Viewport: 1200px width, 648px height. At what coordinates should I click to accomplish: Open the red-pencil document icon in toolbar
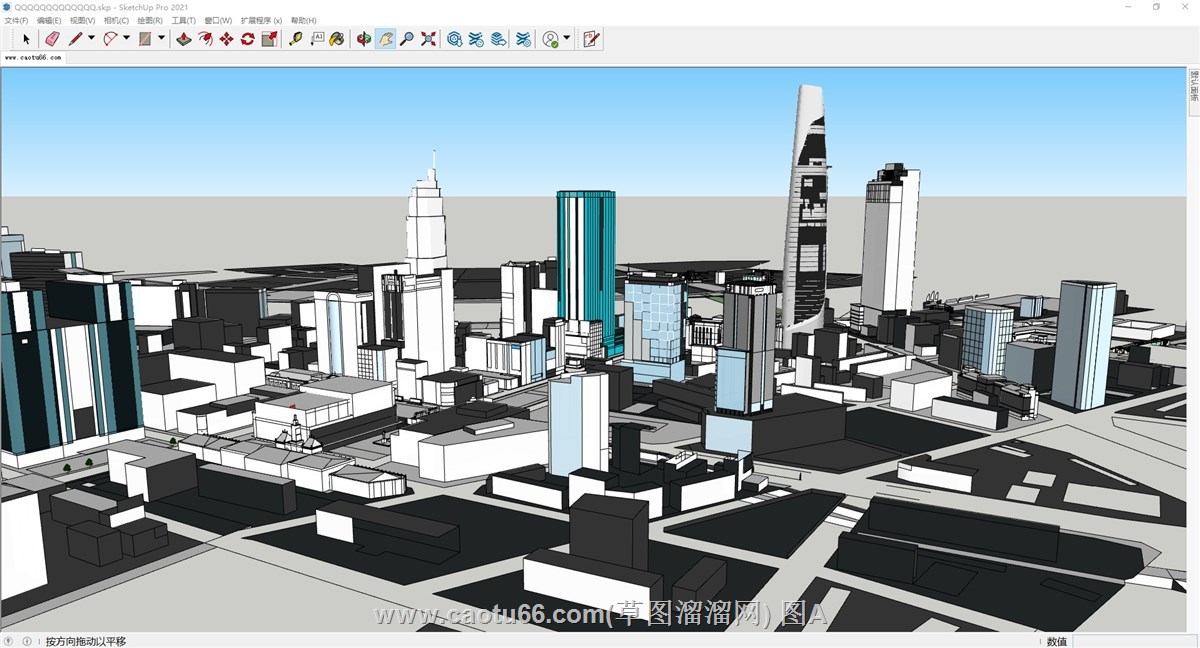click(x=591, y=39)
